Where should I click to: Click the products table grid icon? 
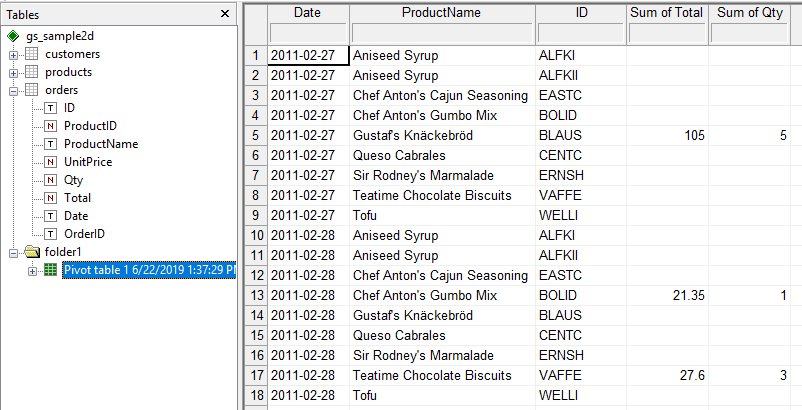(31, 72)
